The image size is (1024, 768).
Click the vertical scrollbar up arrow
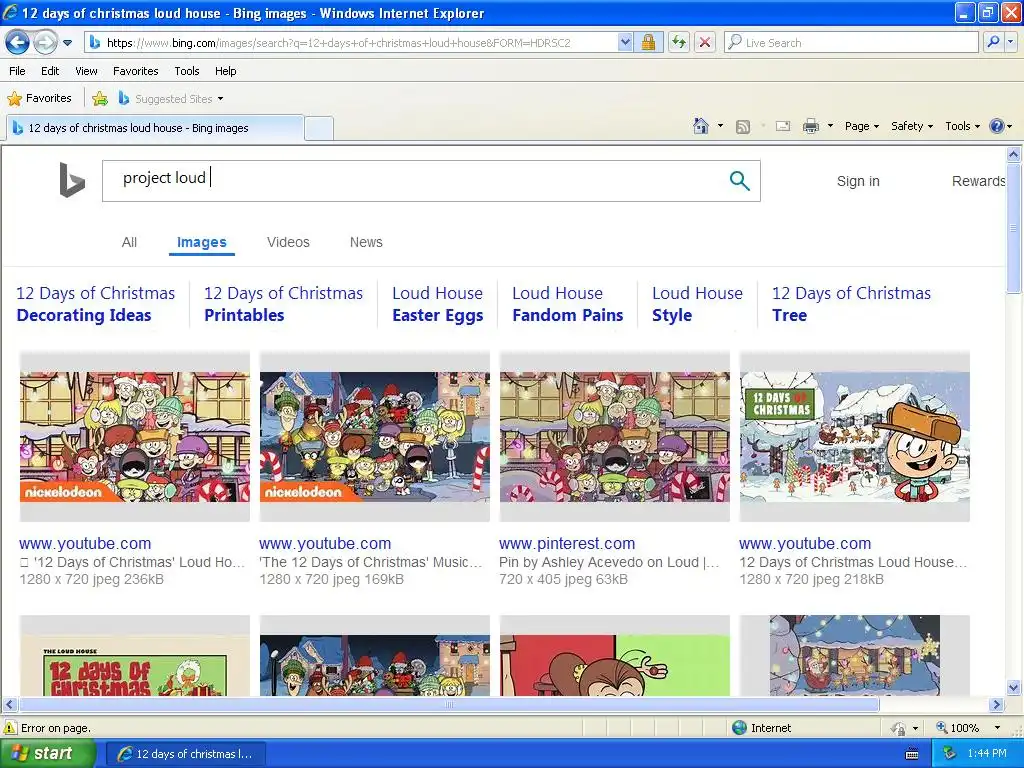coord(1014,155)
